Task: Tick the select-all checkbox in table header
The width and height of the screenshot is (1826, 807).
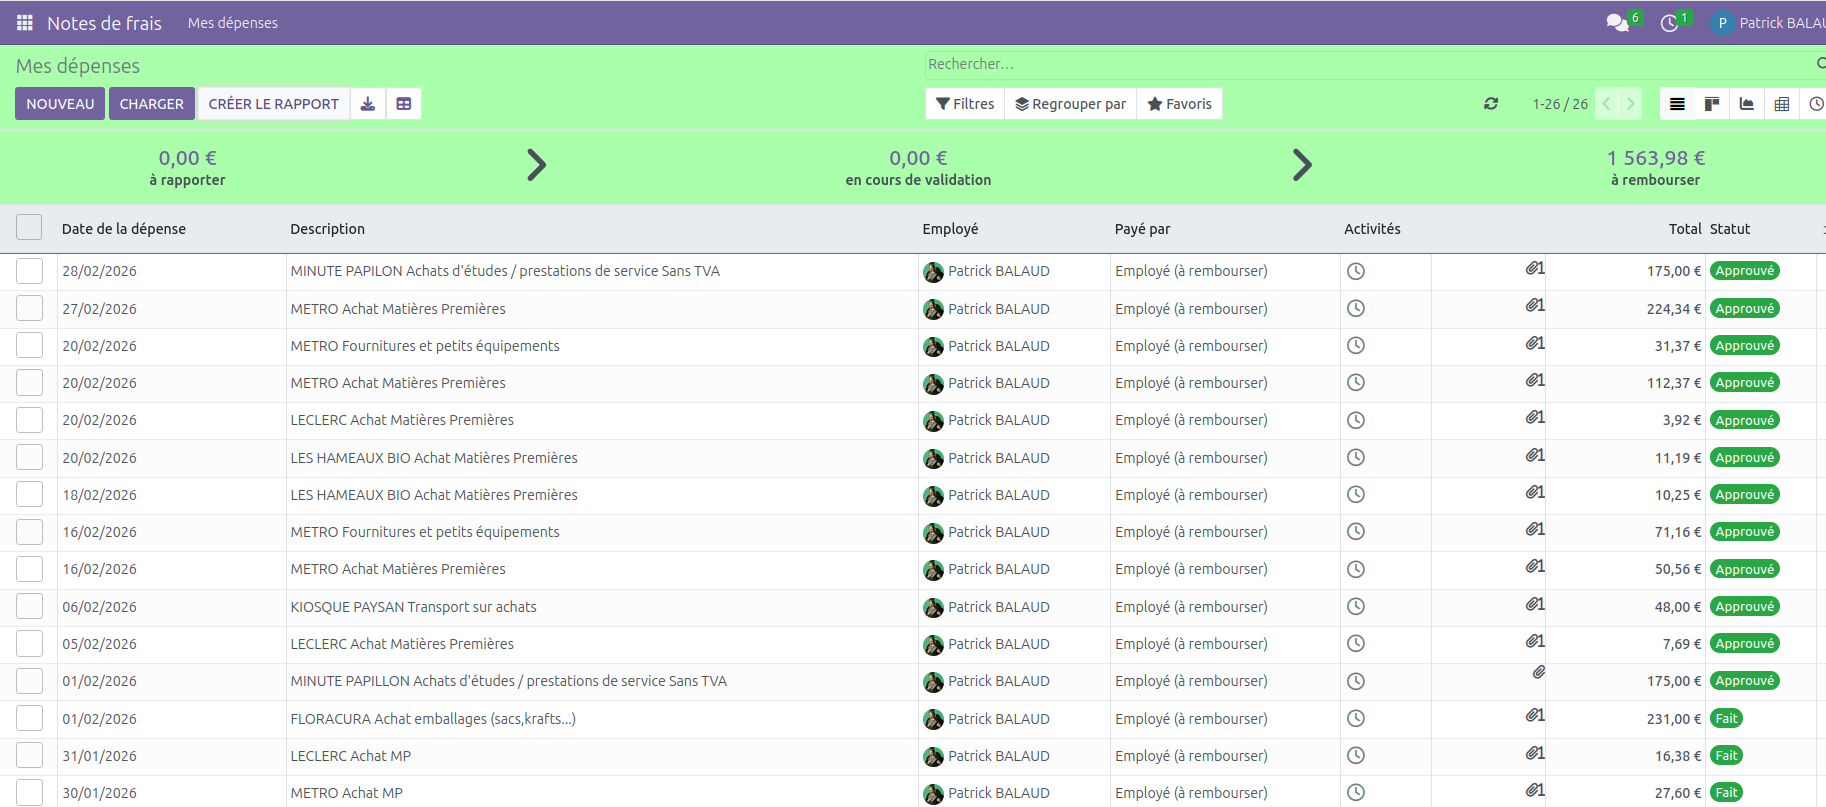Action: click(29, 228)
